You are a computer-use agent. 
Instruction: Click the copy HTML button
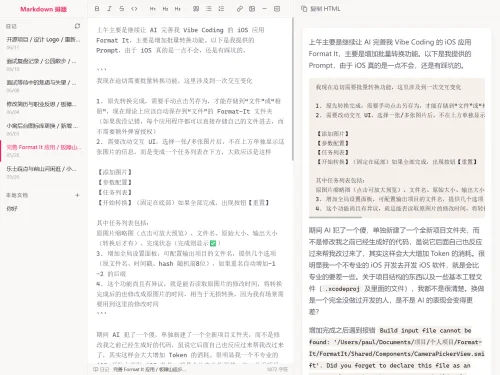coord(321,9)
